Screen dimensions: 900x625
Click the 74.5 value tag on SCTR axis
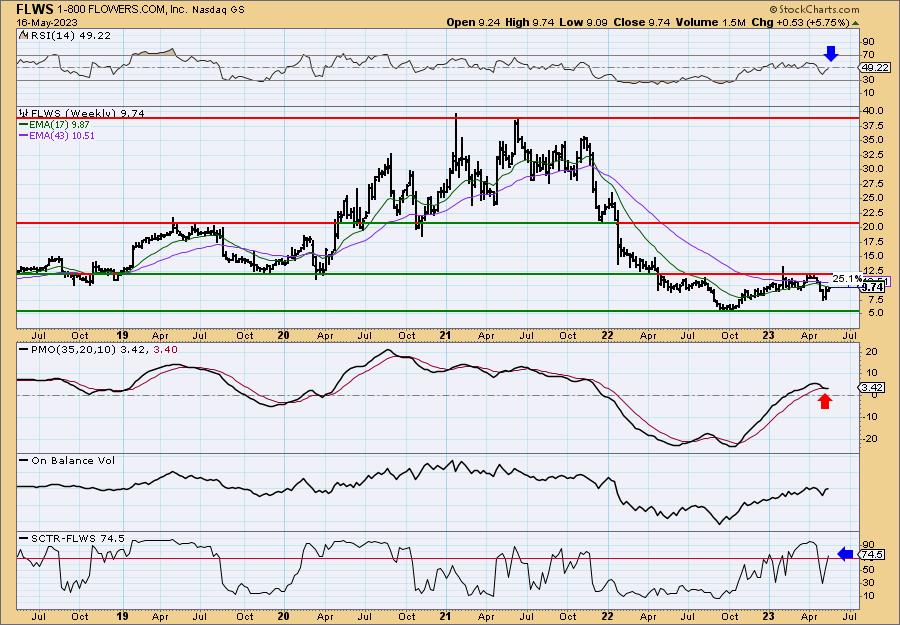coord(872,554)
